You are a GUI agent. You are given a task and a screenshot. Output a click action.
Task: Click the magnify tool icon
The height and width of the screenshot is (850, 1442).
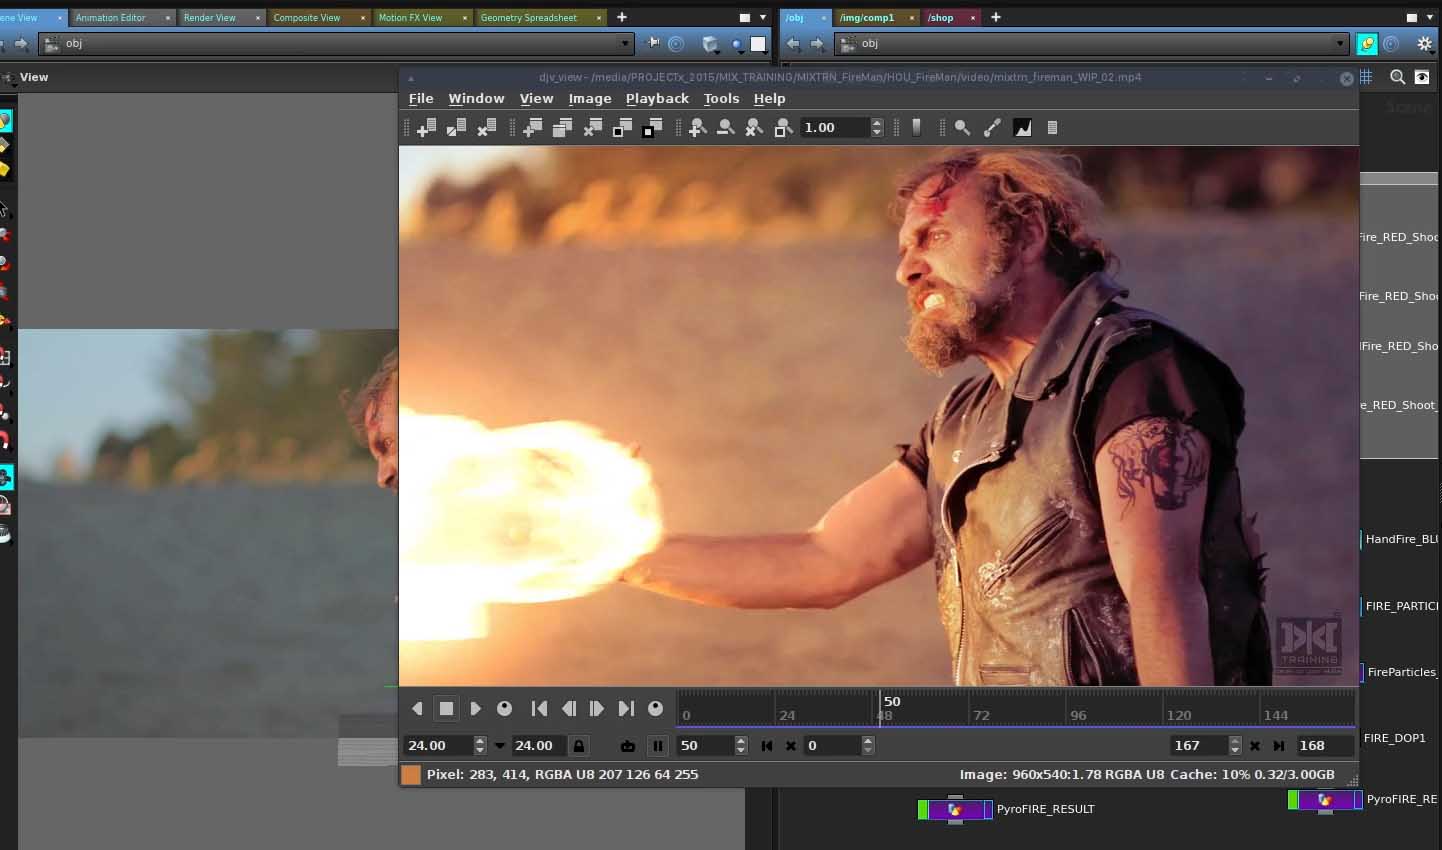point(962,128)
